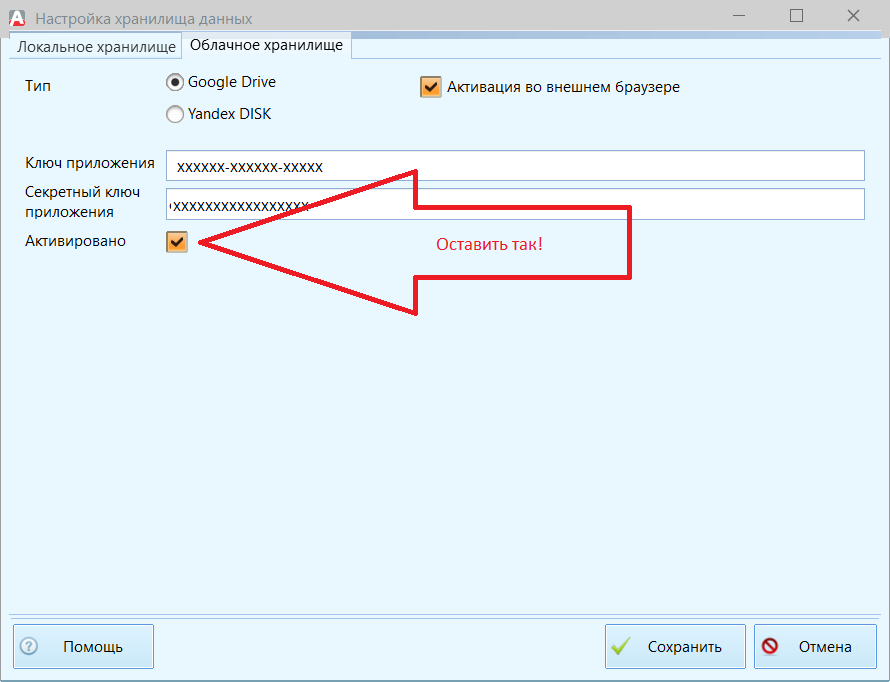
Task: Save settings with the Сохранить button
Action: tap(675, 646)
